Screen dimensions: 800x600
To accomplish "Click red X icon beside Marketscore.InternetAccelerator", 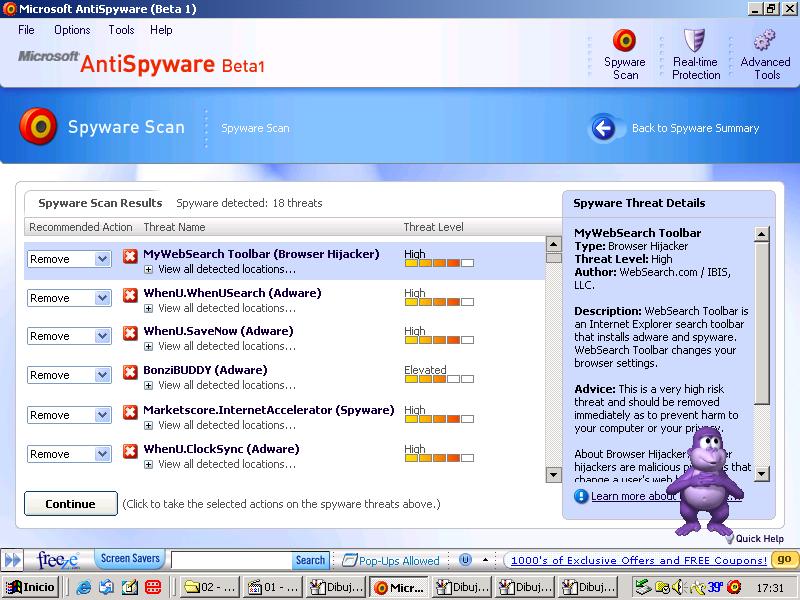I will click(x=130, y=412).
